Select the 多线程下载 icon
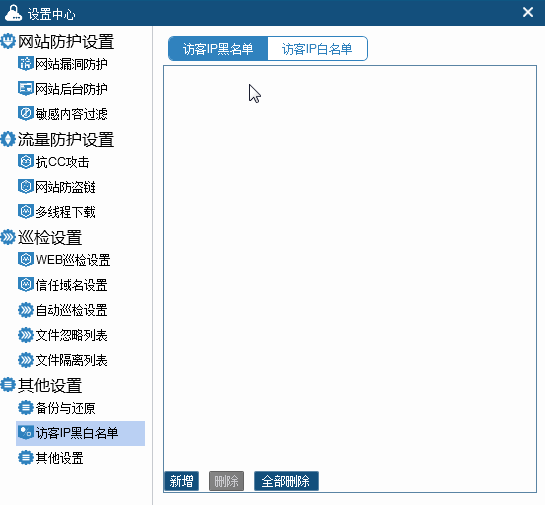 click(x=25, y=212)
